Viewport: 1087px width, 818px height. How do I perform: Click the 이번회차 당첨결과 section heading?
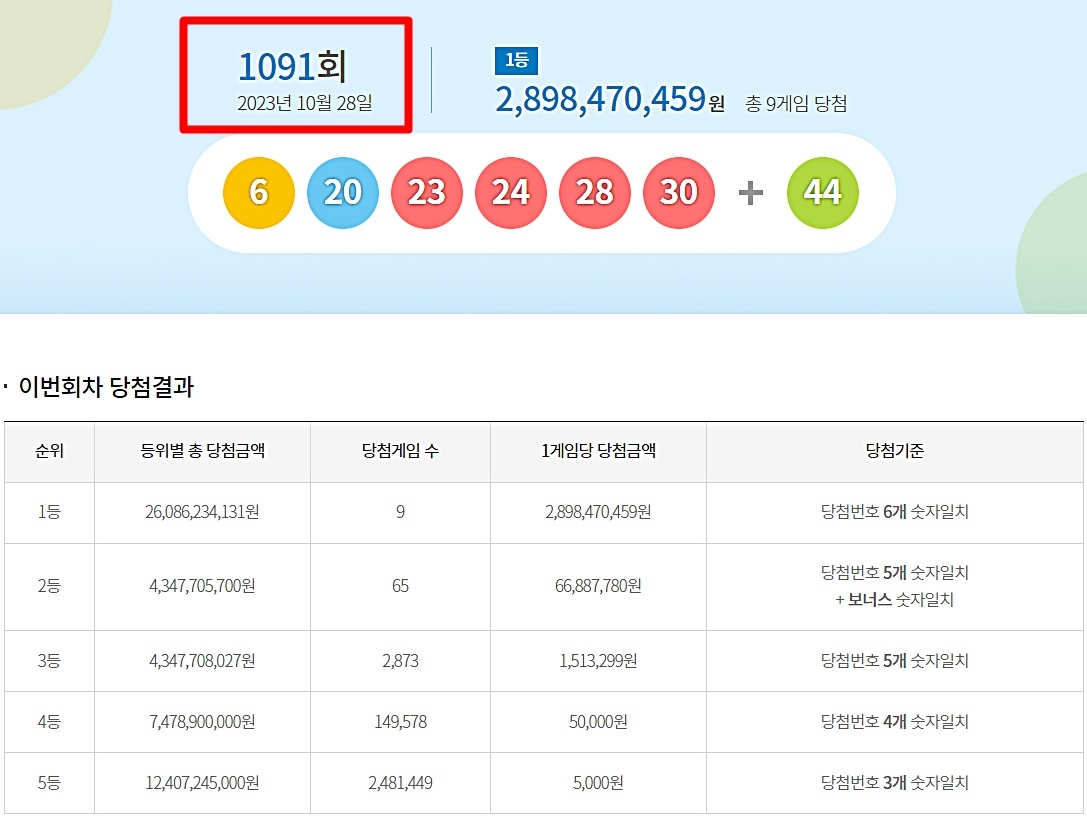(x=106, y=387)
